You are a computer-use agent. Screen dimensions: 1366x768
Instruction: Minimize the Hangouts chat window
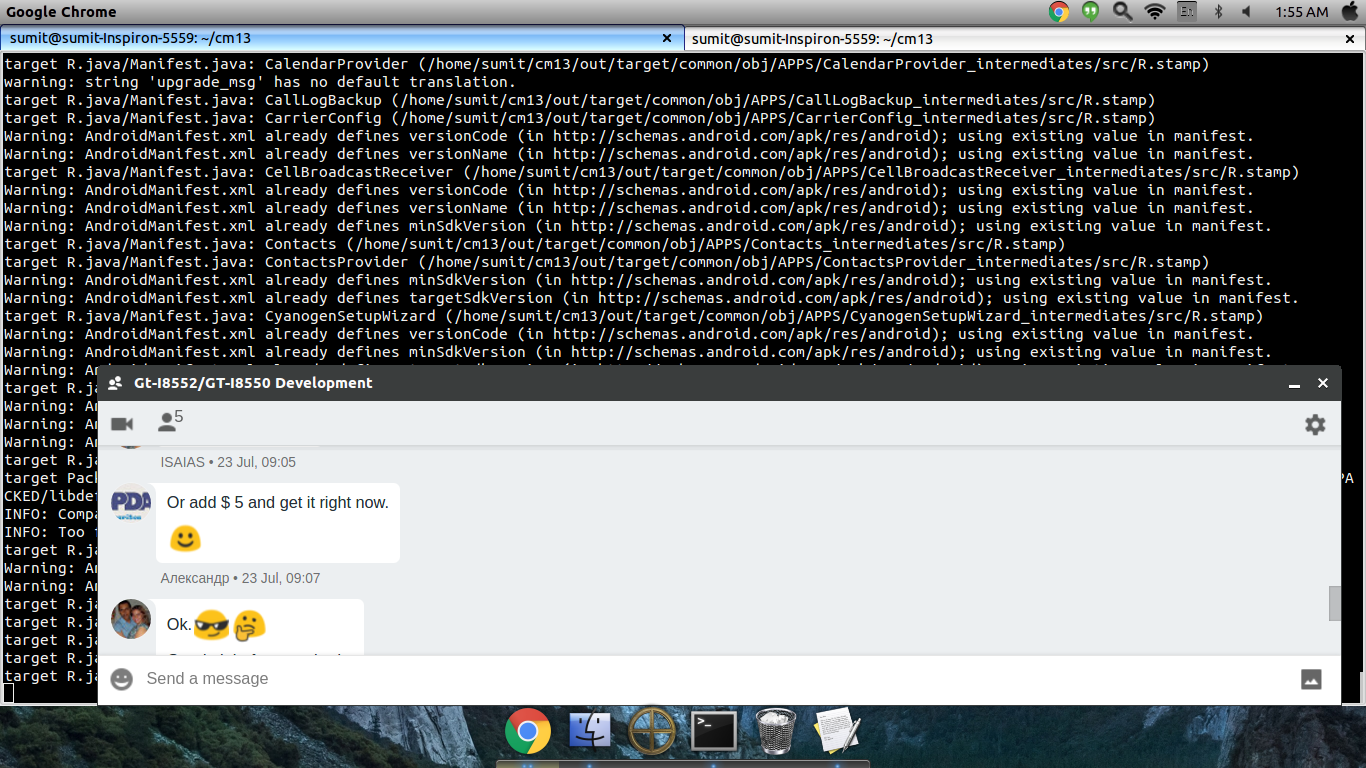[1294, 384]
